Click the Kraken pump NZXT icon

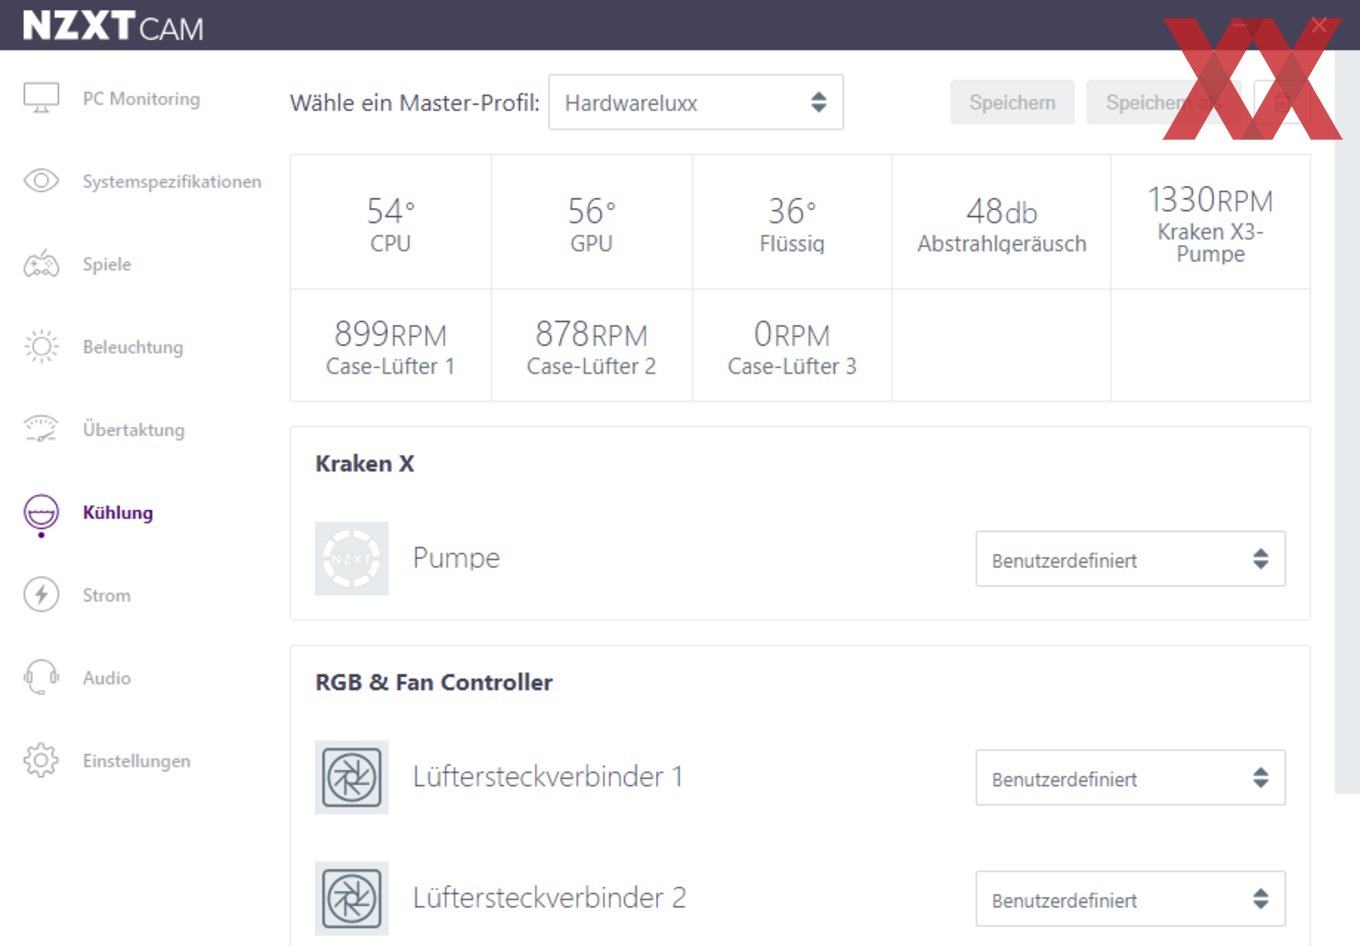point(352,558)
